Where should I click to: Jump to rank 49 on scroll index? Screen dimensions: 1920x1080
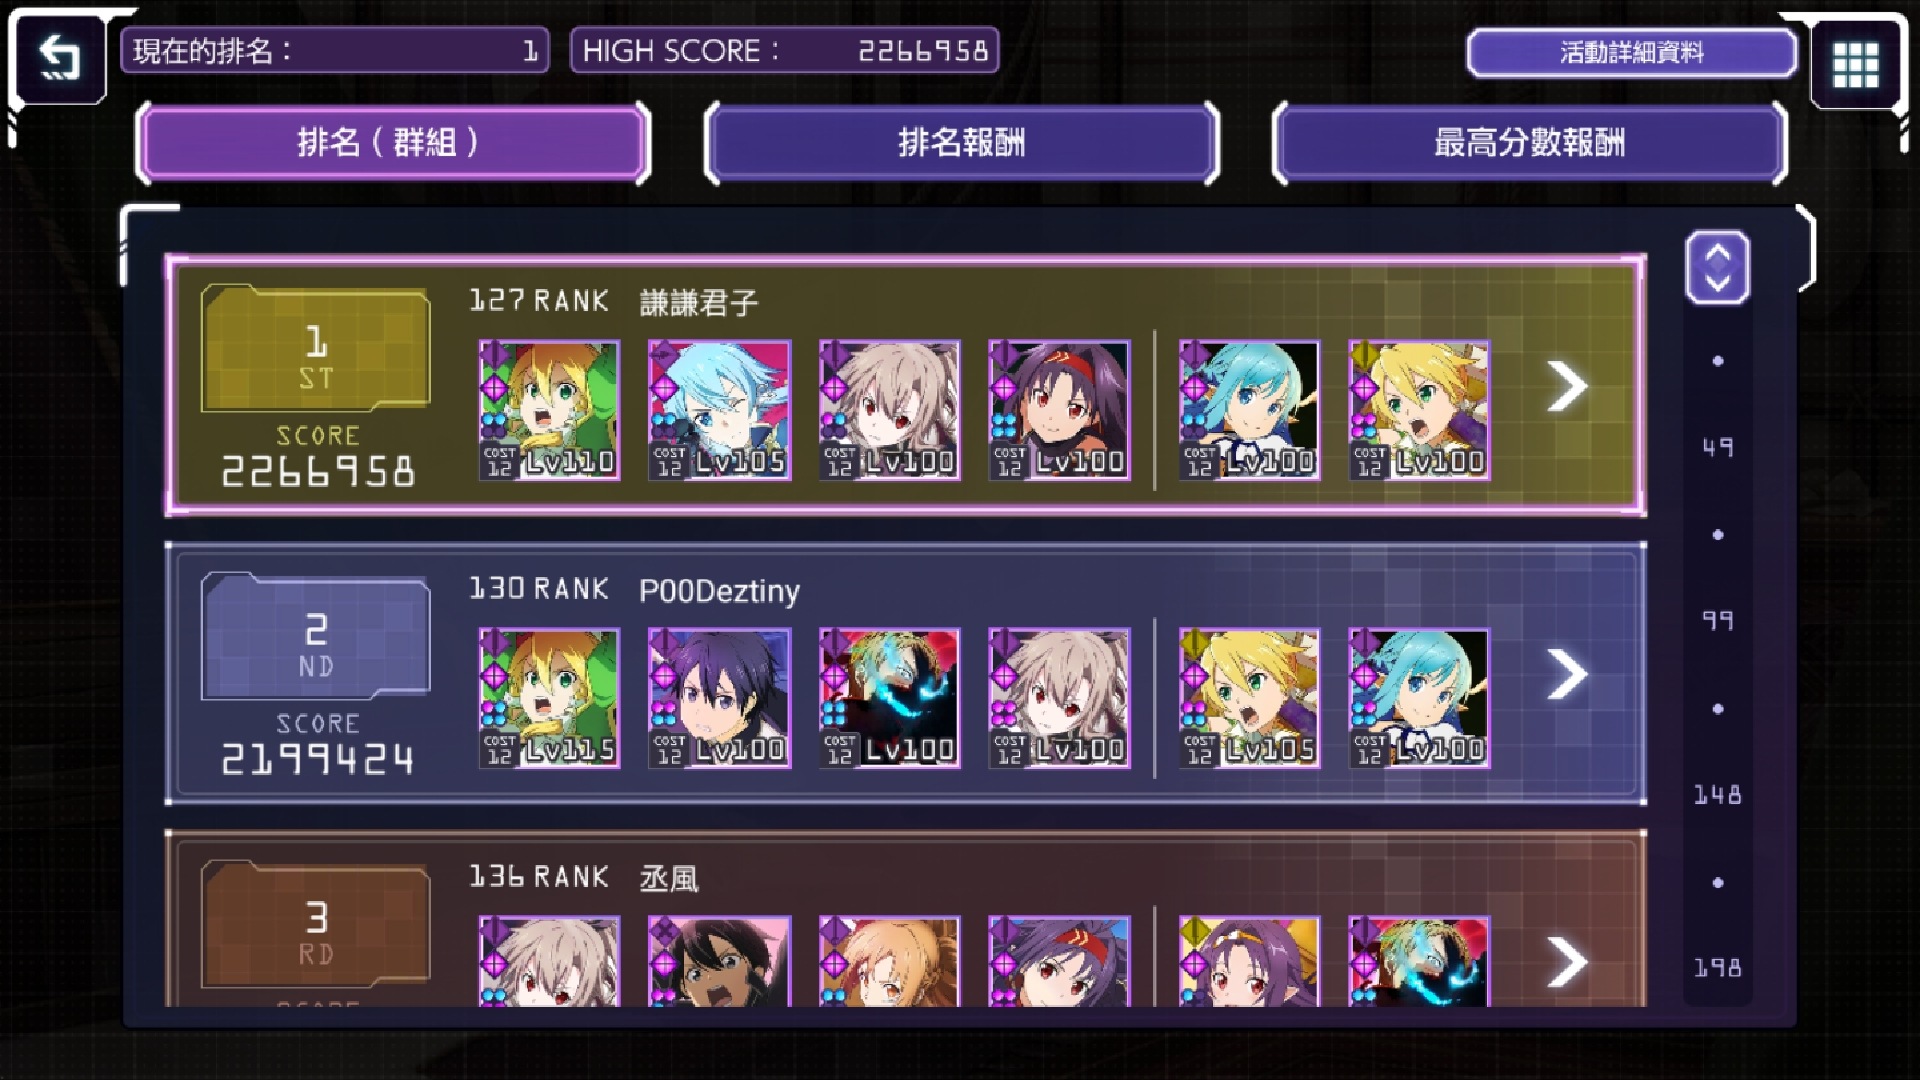[1717, 447]
